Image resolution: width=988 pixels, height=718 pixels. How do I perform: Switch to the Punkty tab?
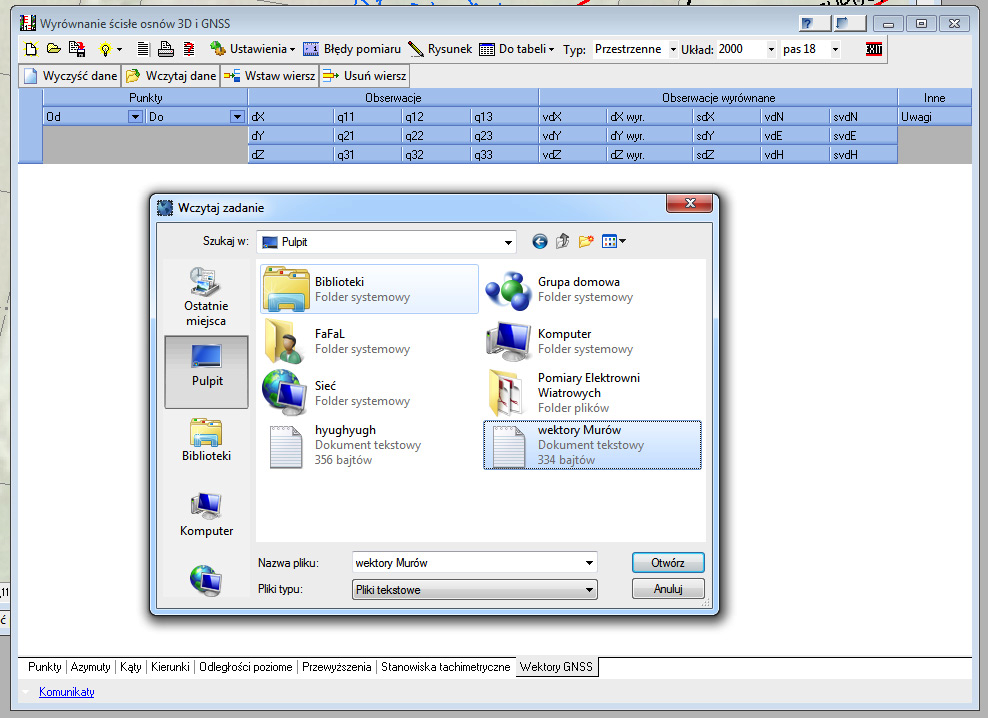click(x=45, y=667)
